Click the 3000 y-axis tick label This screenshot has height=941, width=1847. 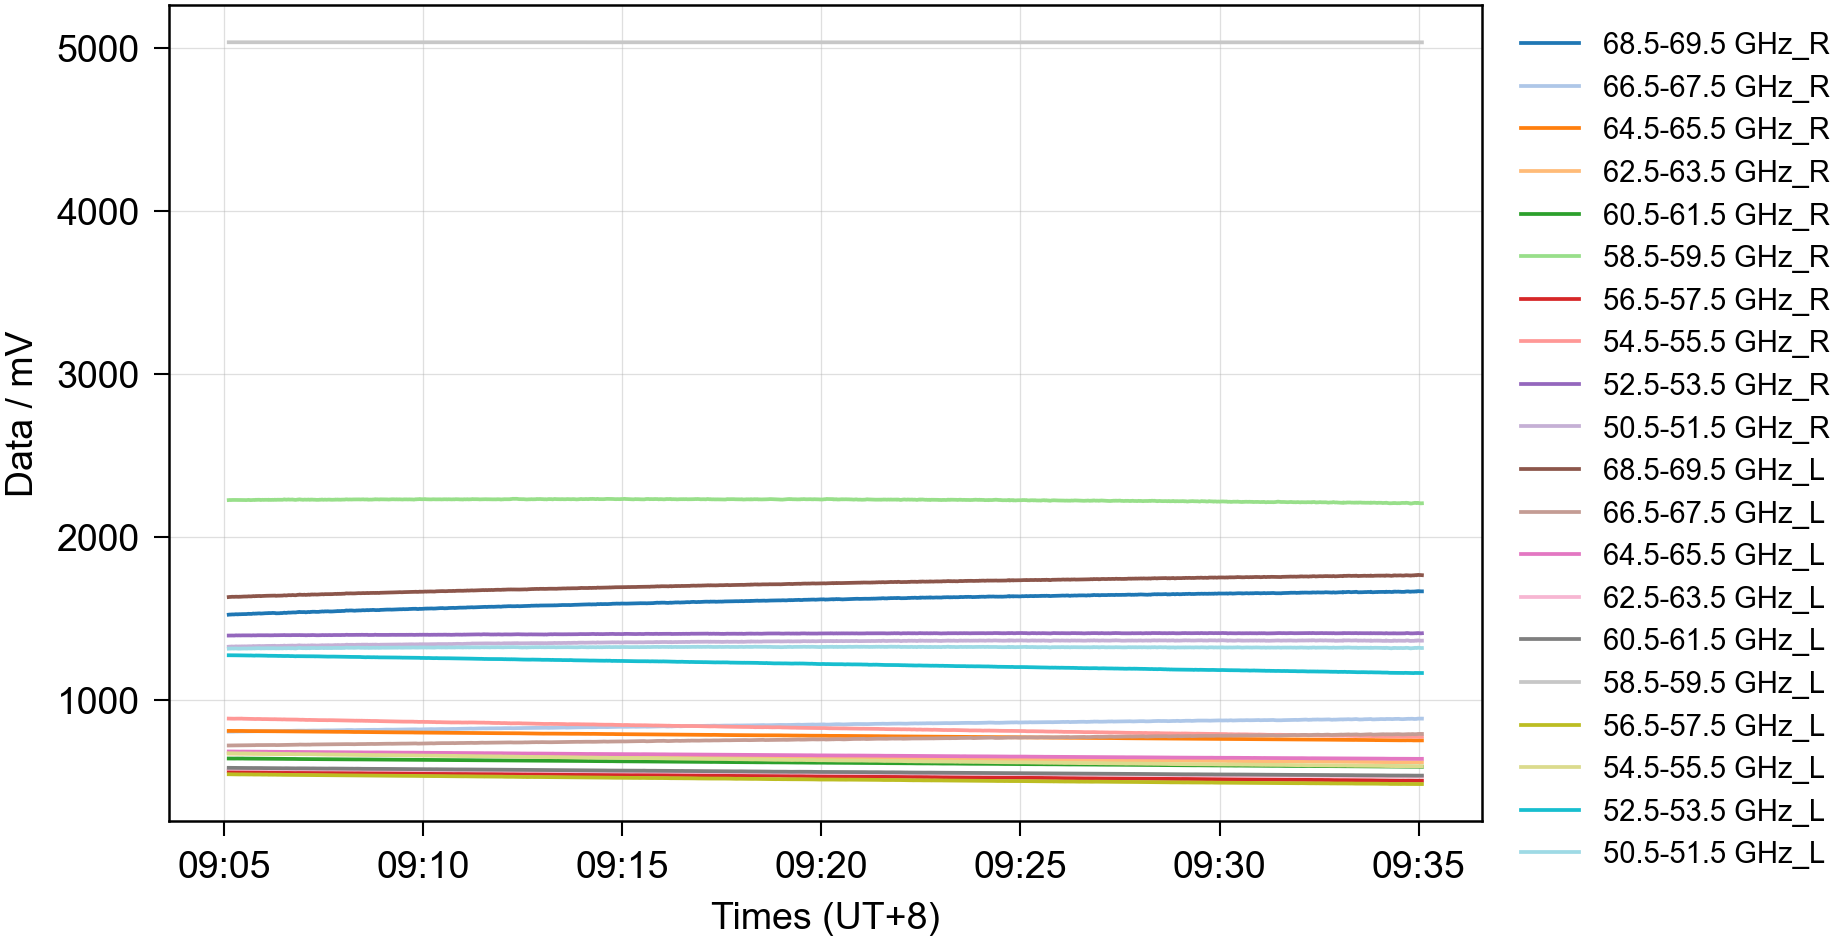(x=97, y=375)
